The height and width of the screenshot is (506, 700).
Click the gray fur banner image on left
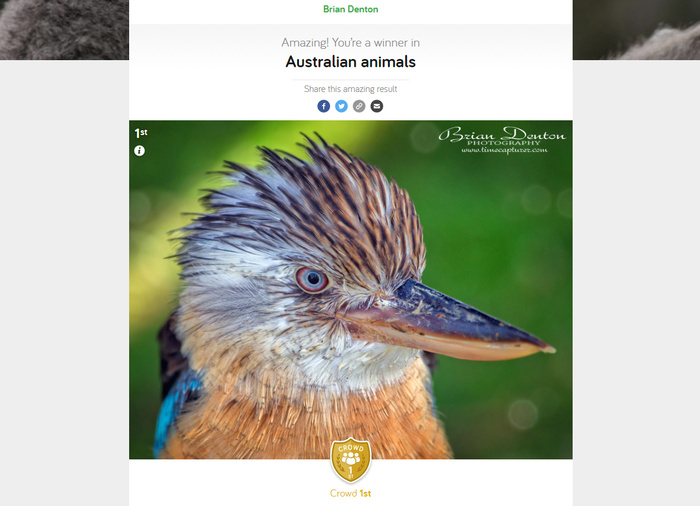tap(64, 29)
